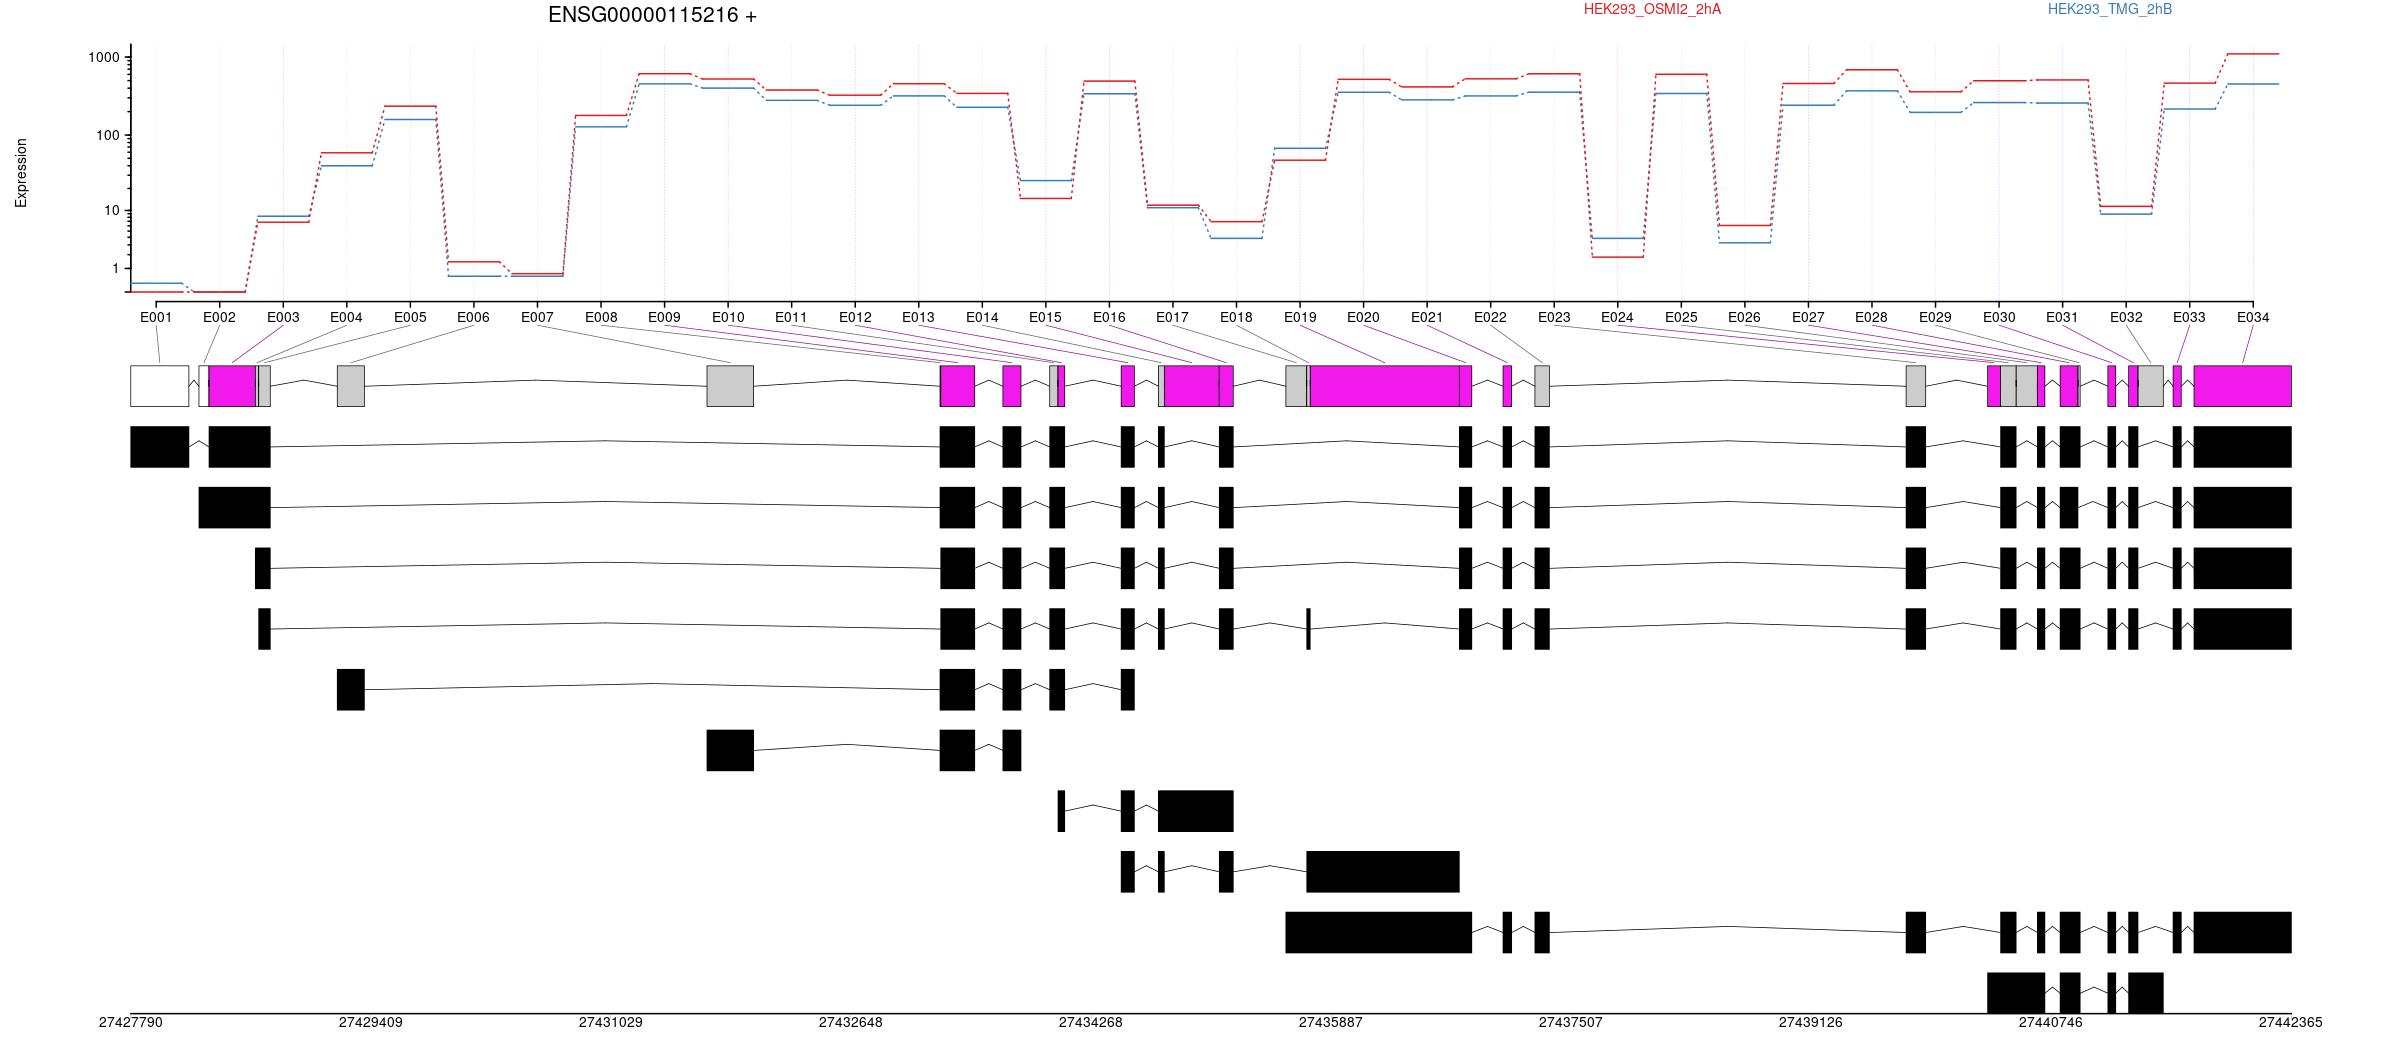This screenshot has height=1040, width=2400.
Task: Click genomic coordinate 27429409
Action: click(x=371, y=1023)
